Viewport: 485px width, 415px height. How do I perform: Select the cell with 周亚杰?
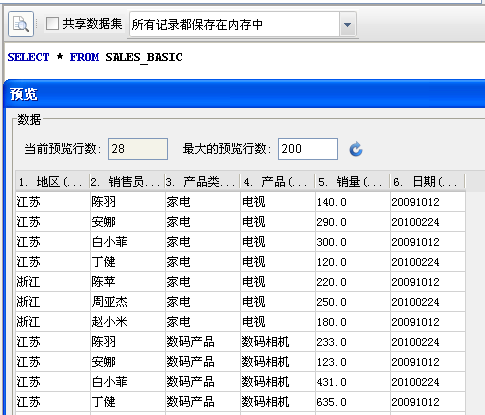tap(127, 302)
